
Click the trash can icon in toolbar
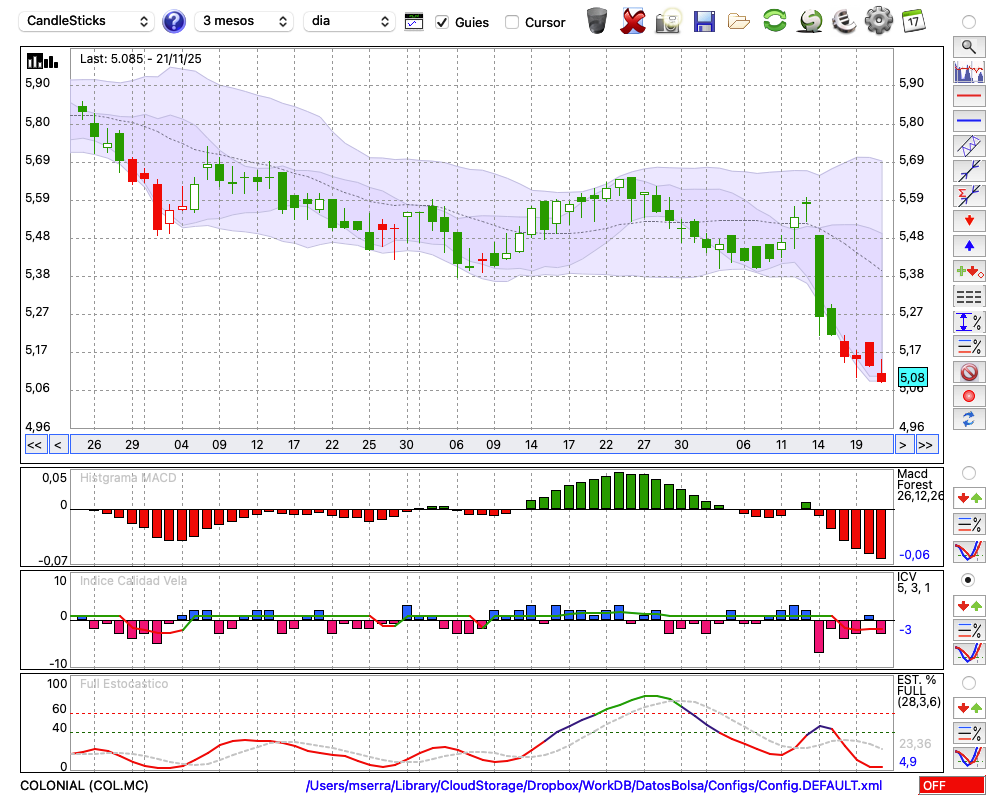pyautogui.click(x=597, y=21)
